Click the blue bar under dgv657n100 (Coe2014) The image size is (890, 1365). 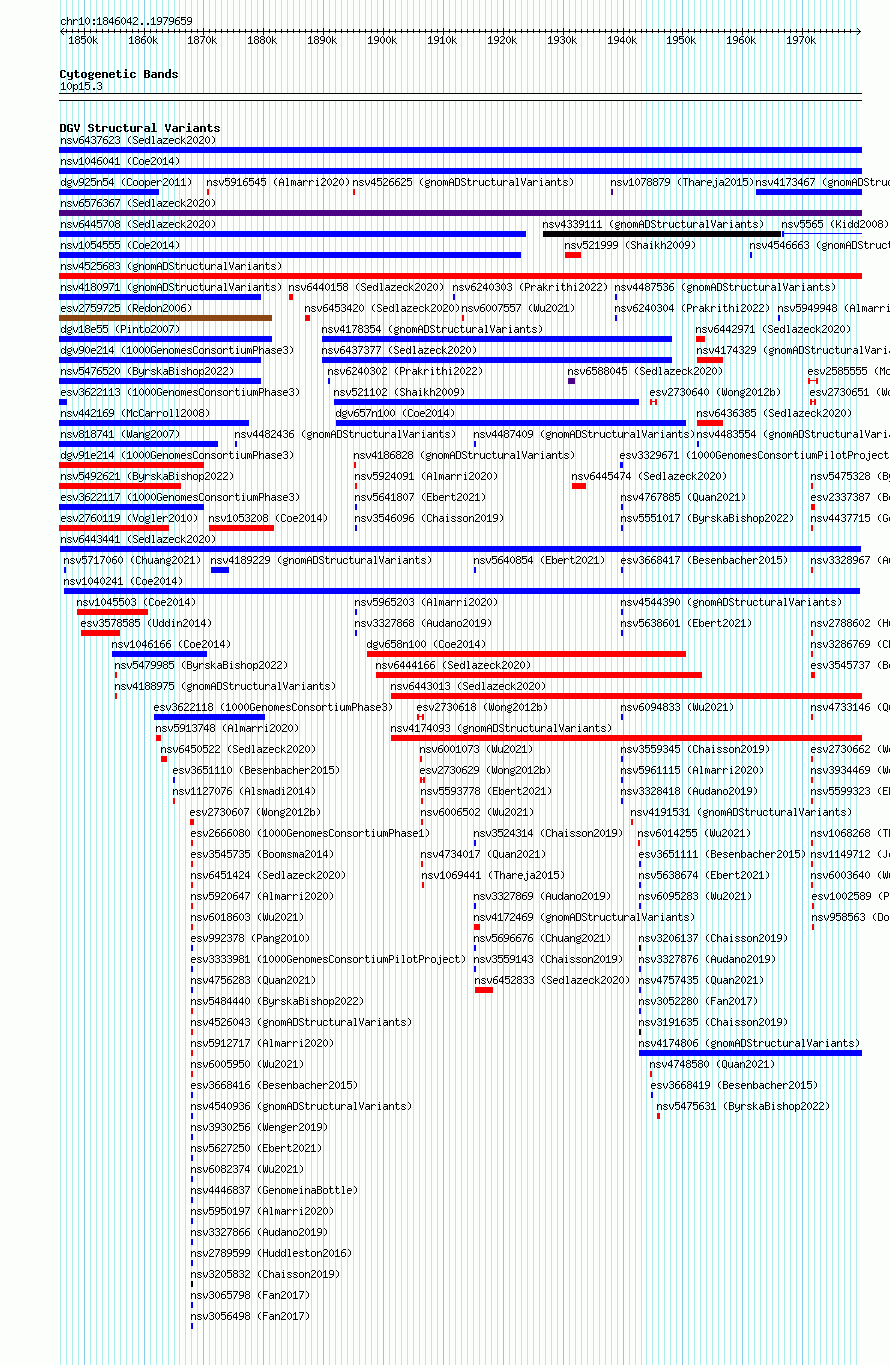click(511, 423)
